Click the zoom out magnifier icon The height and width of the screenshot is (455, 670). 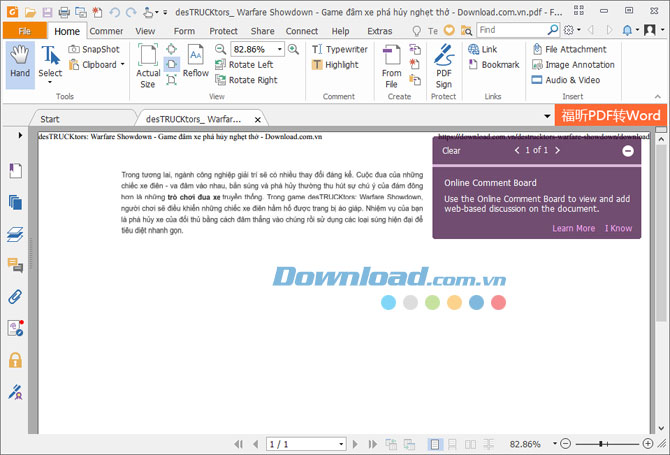pyautogui.click(x=220, y=49)
